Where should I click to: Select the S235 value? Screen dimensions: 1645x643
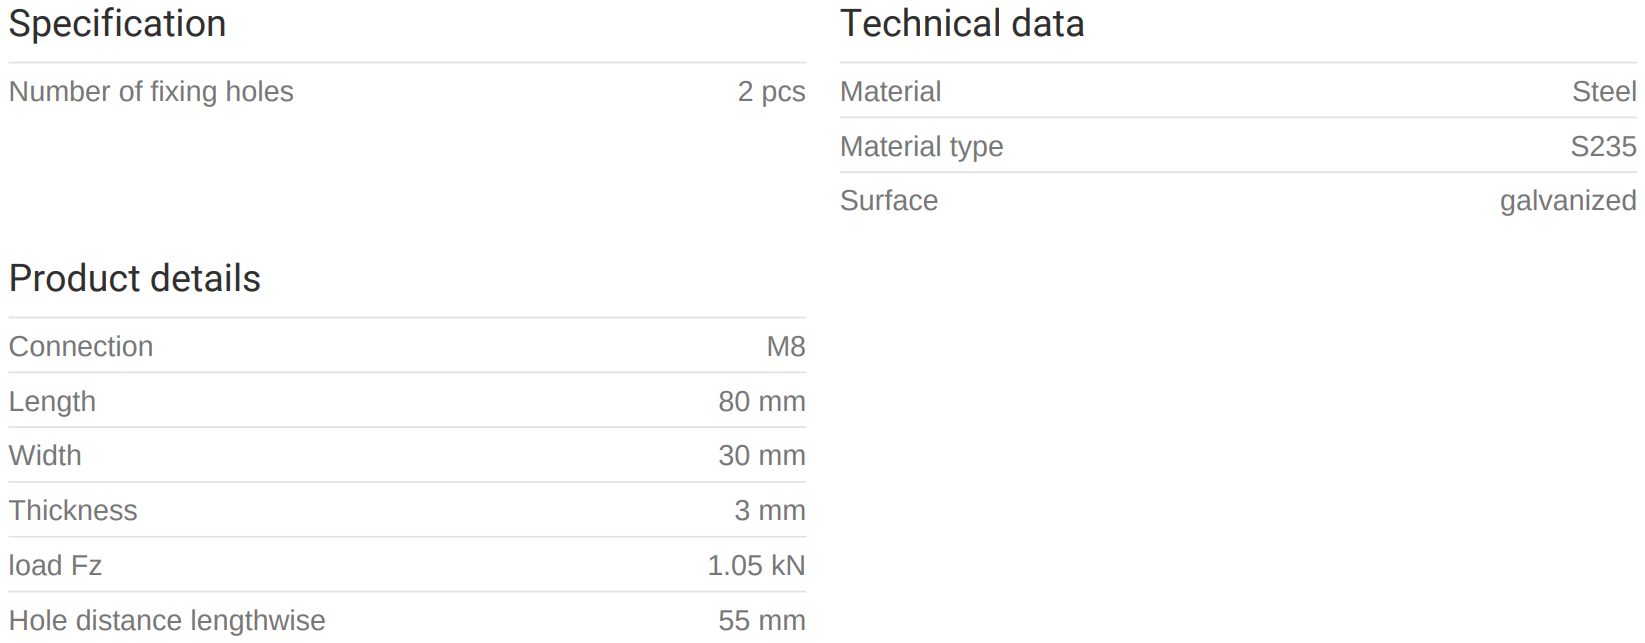1603,147
